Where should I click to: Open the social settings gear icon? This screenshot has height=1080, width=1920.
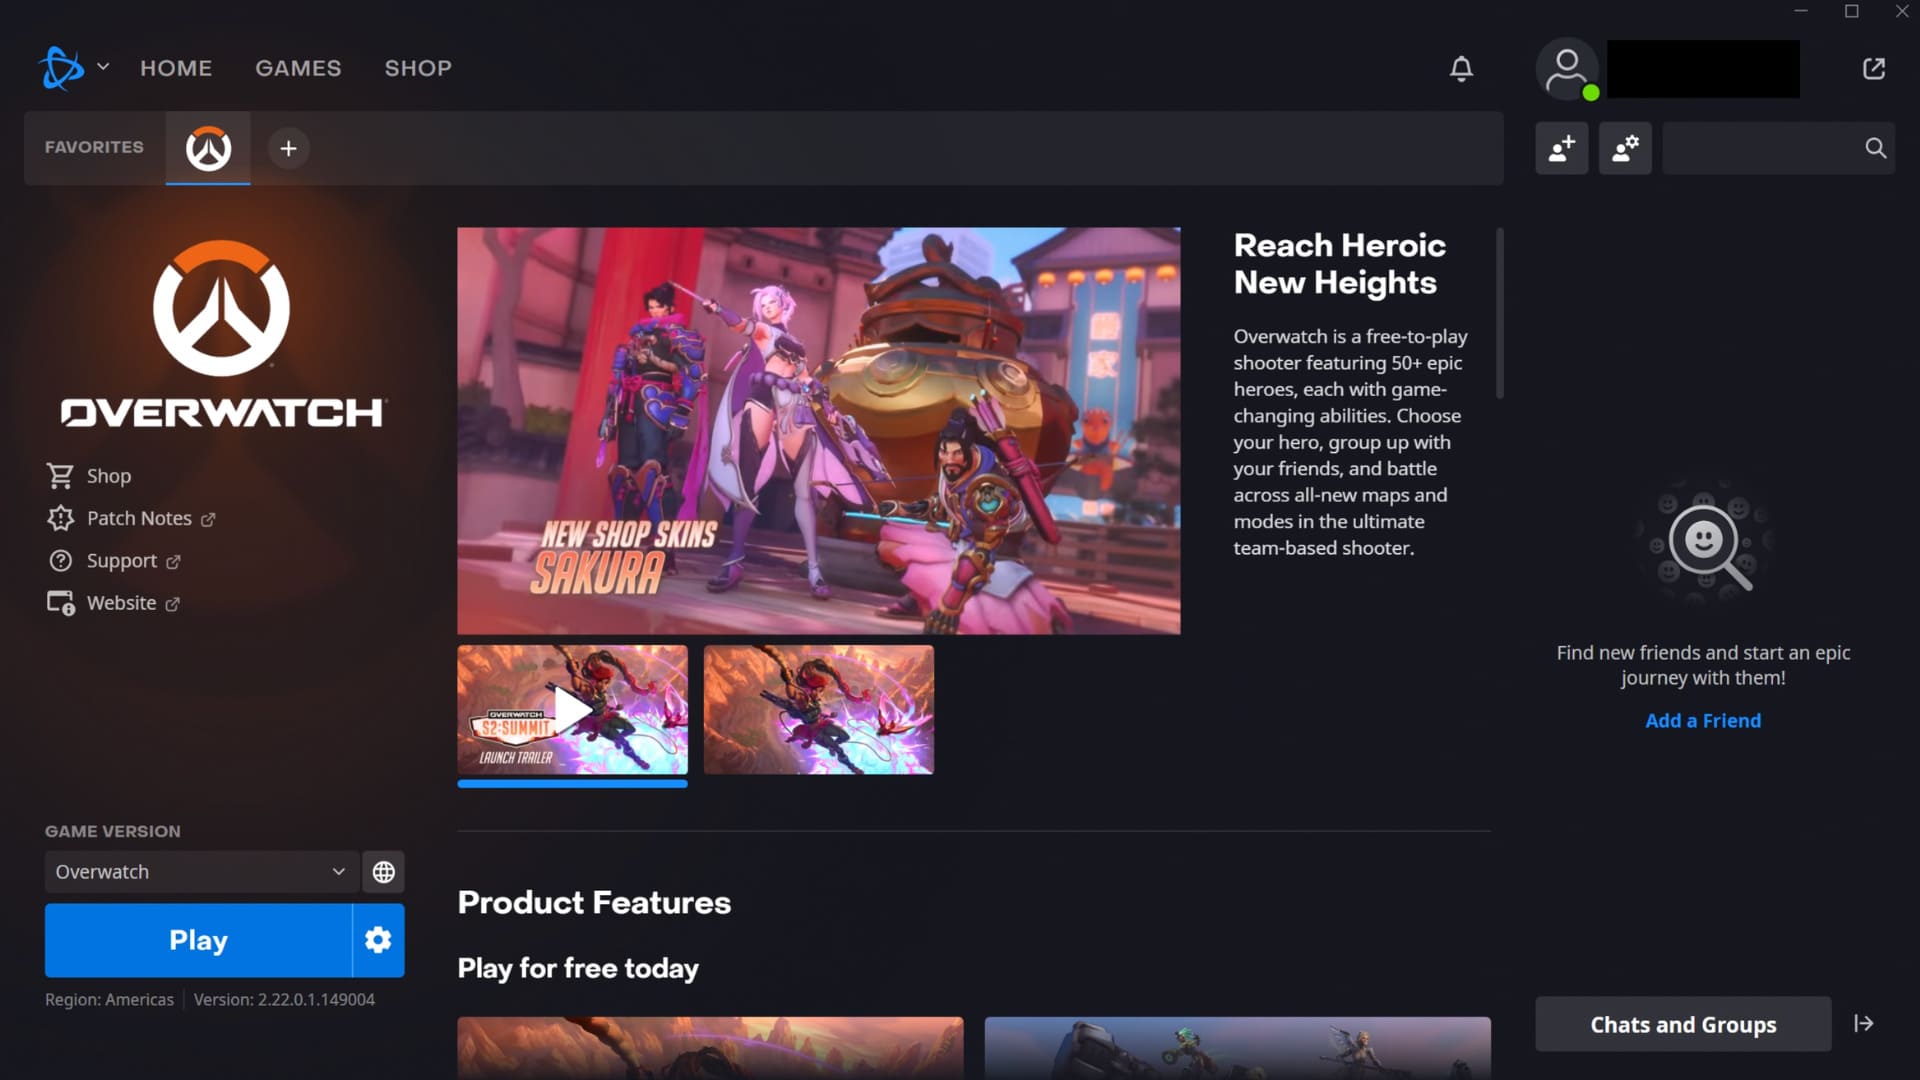click(x=1625, y=148)
